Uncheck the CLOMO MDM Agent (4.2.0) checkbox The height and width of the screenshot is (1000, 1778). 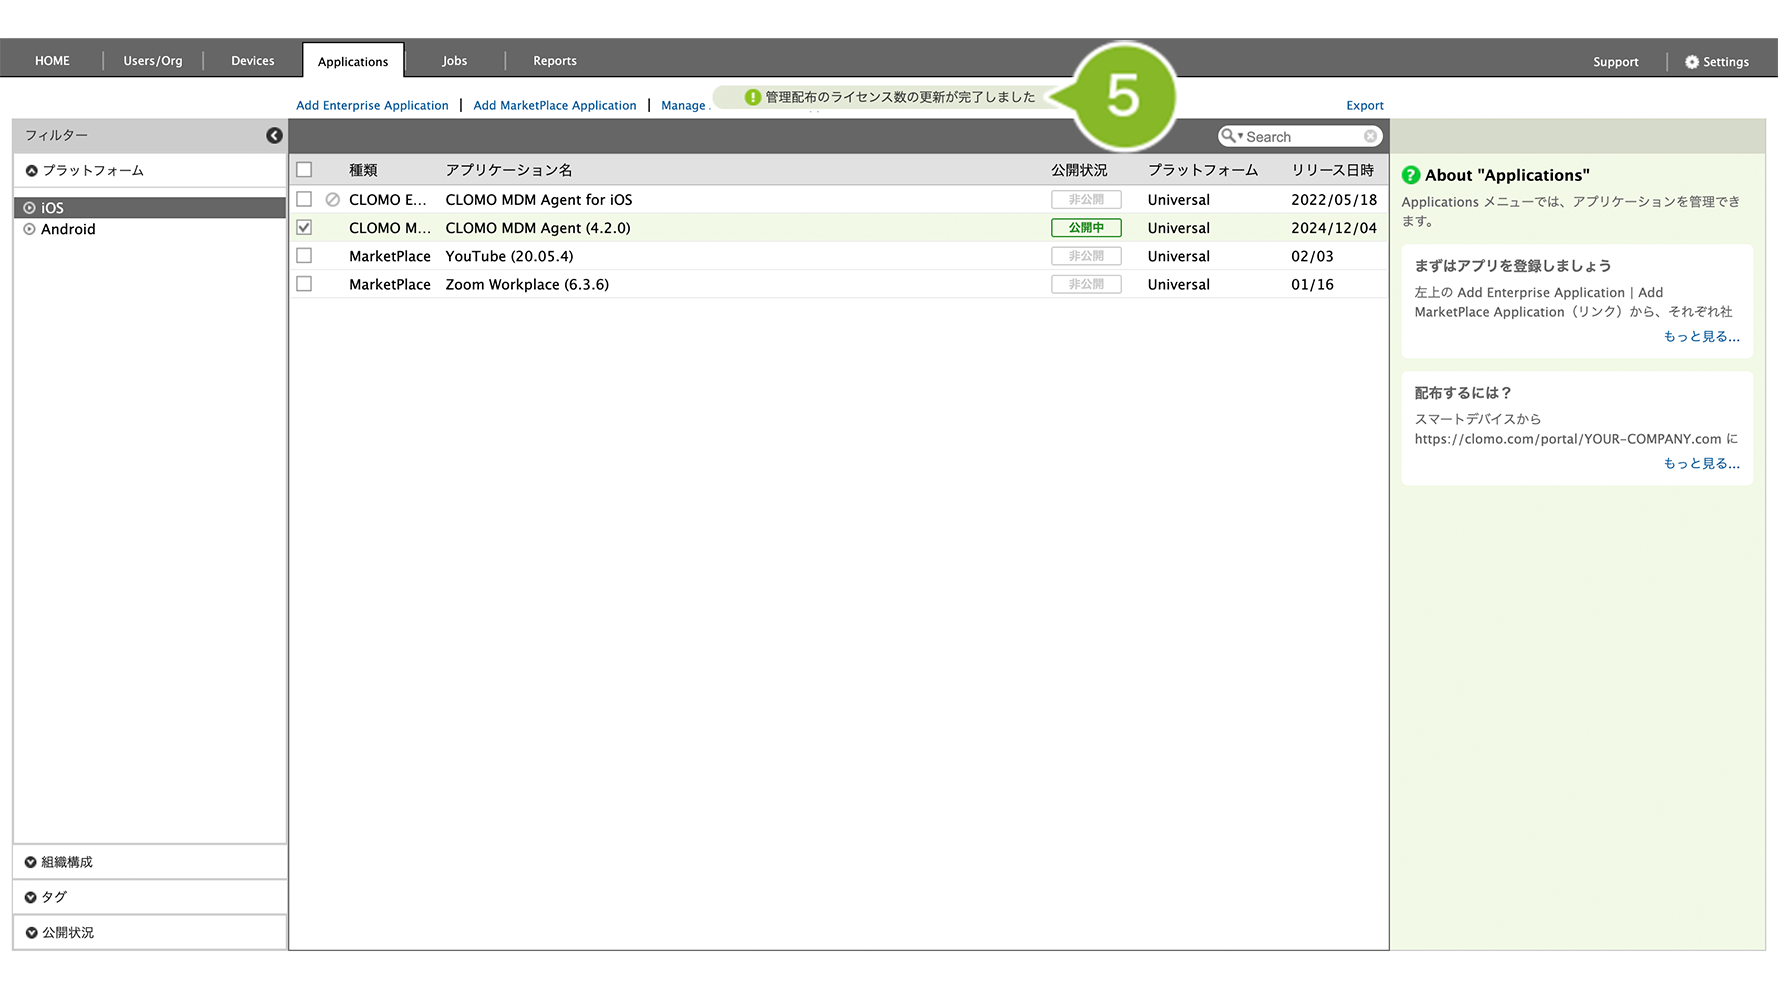(x=304, y=228)
